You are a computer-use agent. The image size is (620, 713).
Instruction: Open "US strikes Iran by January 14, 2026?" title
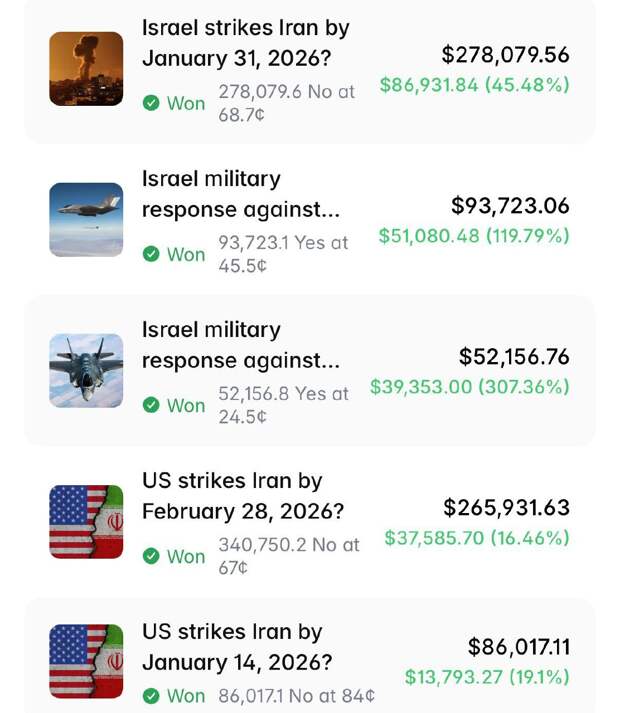point(239,647)
